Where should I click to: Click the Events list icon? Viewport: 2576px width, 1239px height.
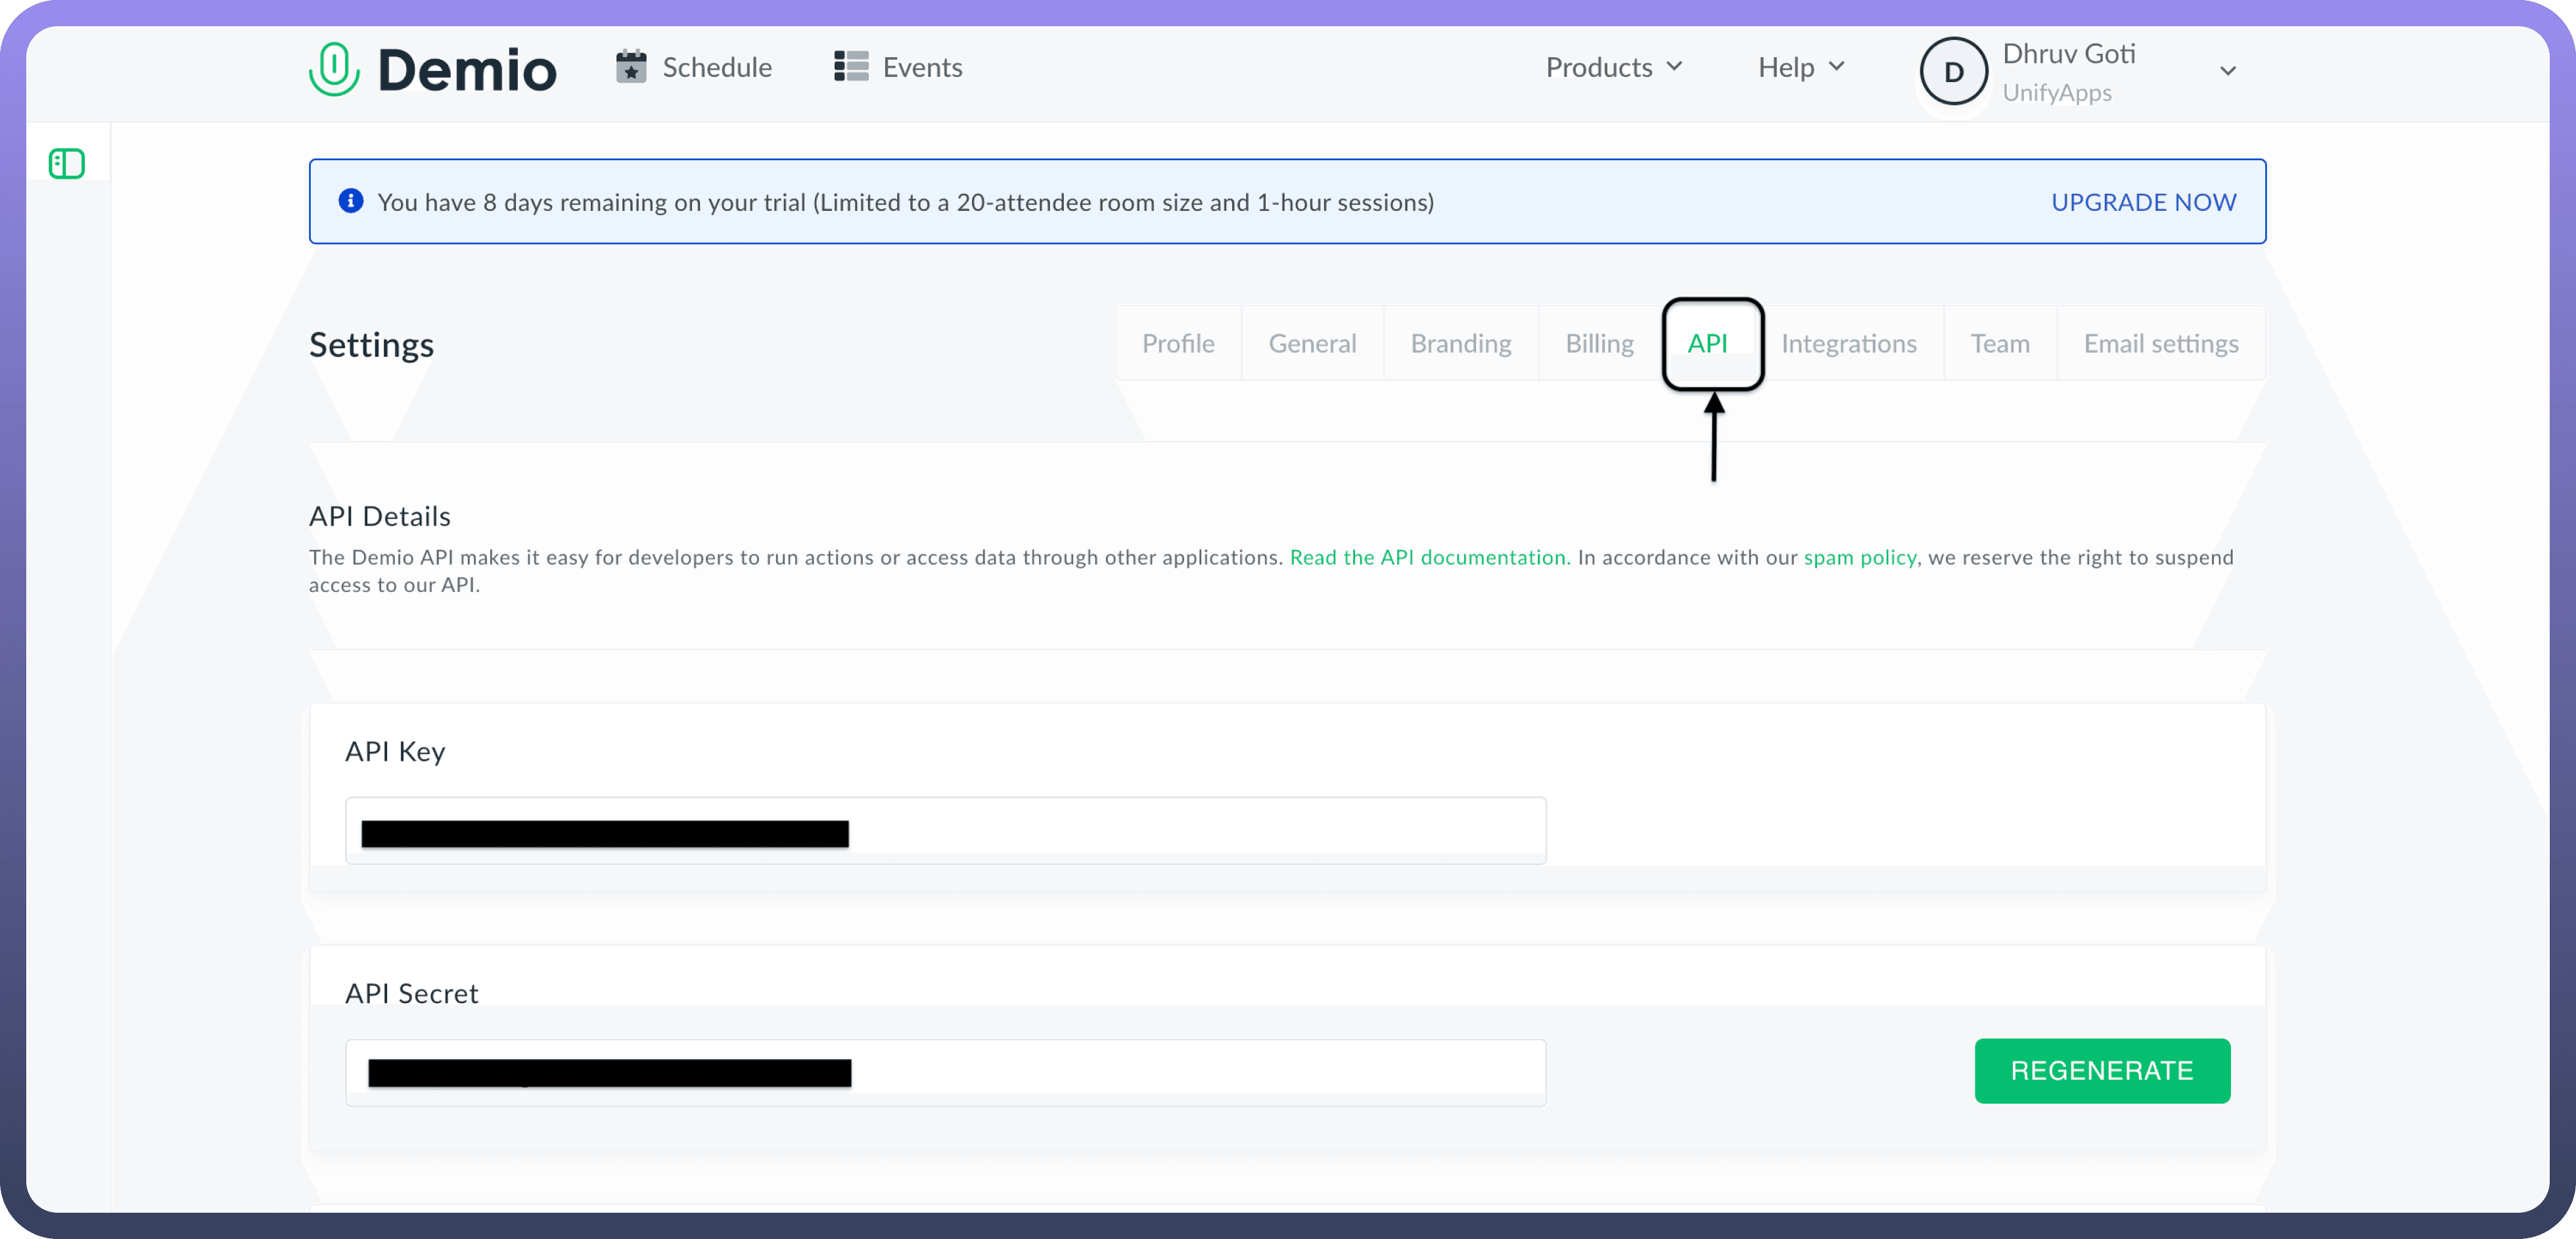851,67
